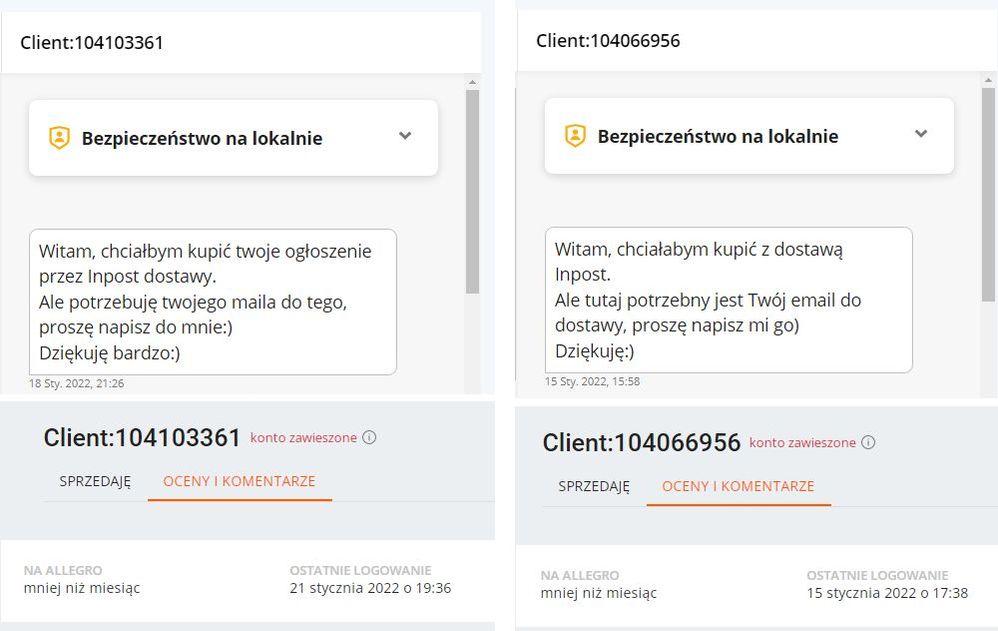Click shield icon in left Bezpieczeństwo card
998x631 pixels.
59,138
